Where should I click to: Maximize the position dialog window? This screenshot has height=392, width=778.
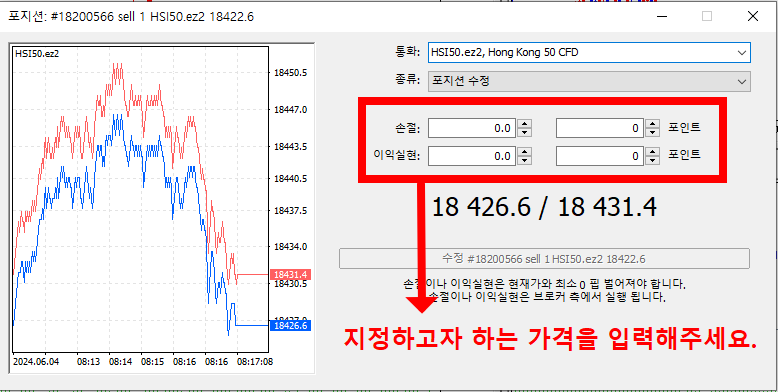[x=707, y=16]
